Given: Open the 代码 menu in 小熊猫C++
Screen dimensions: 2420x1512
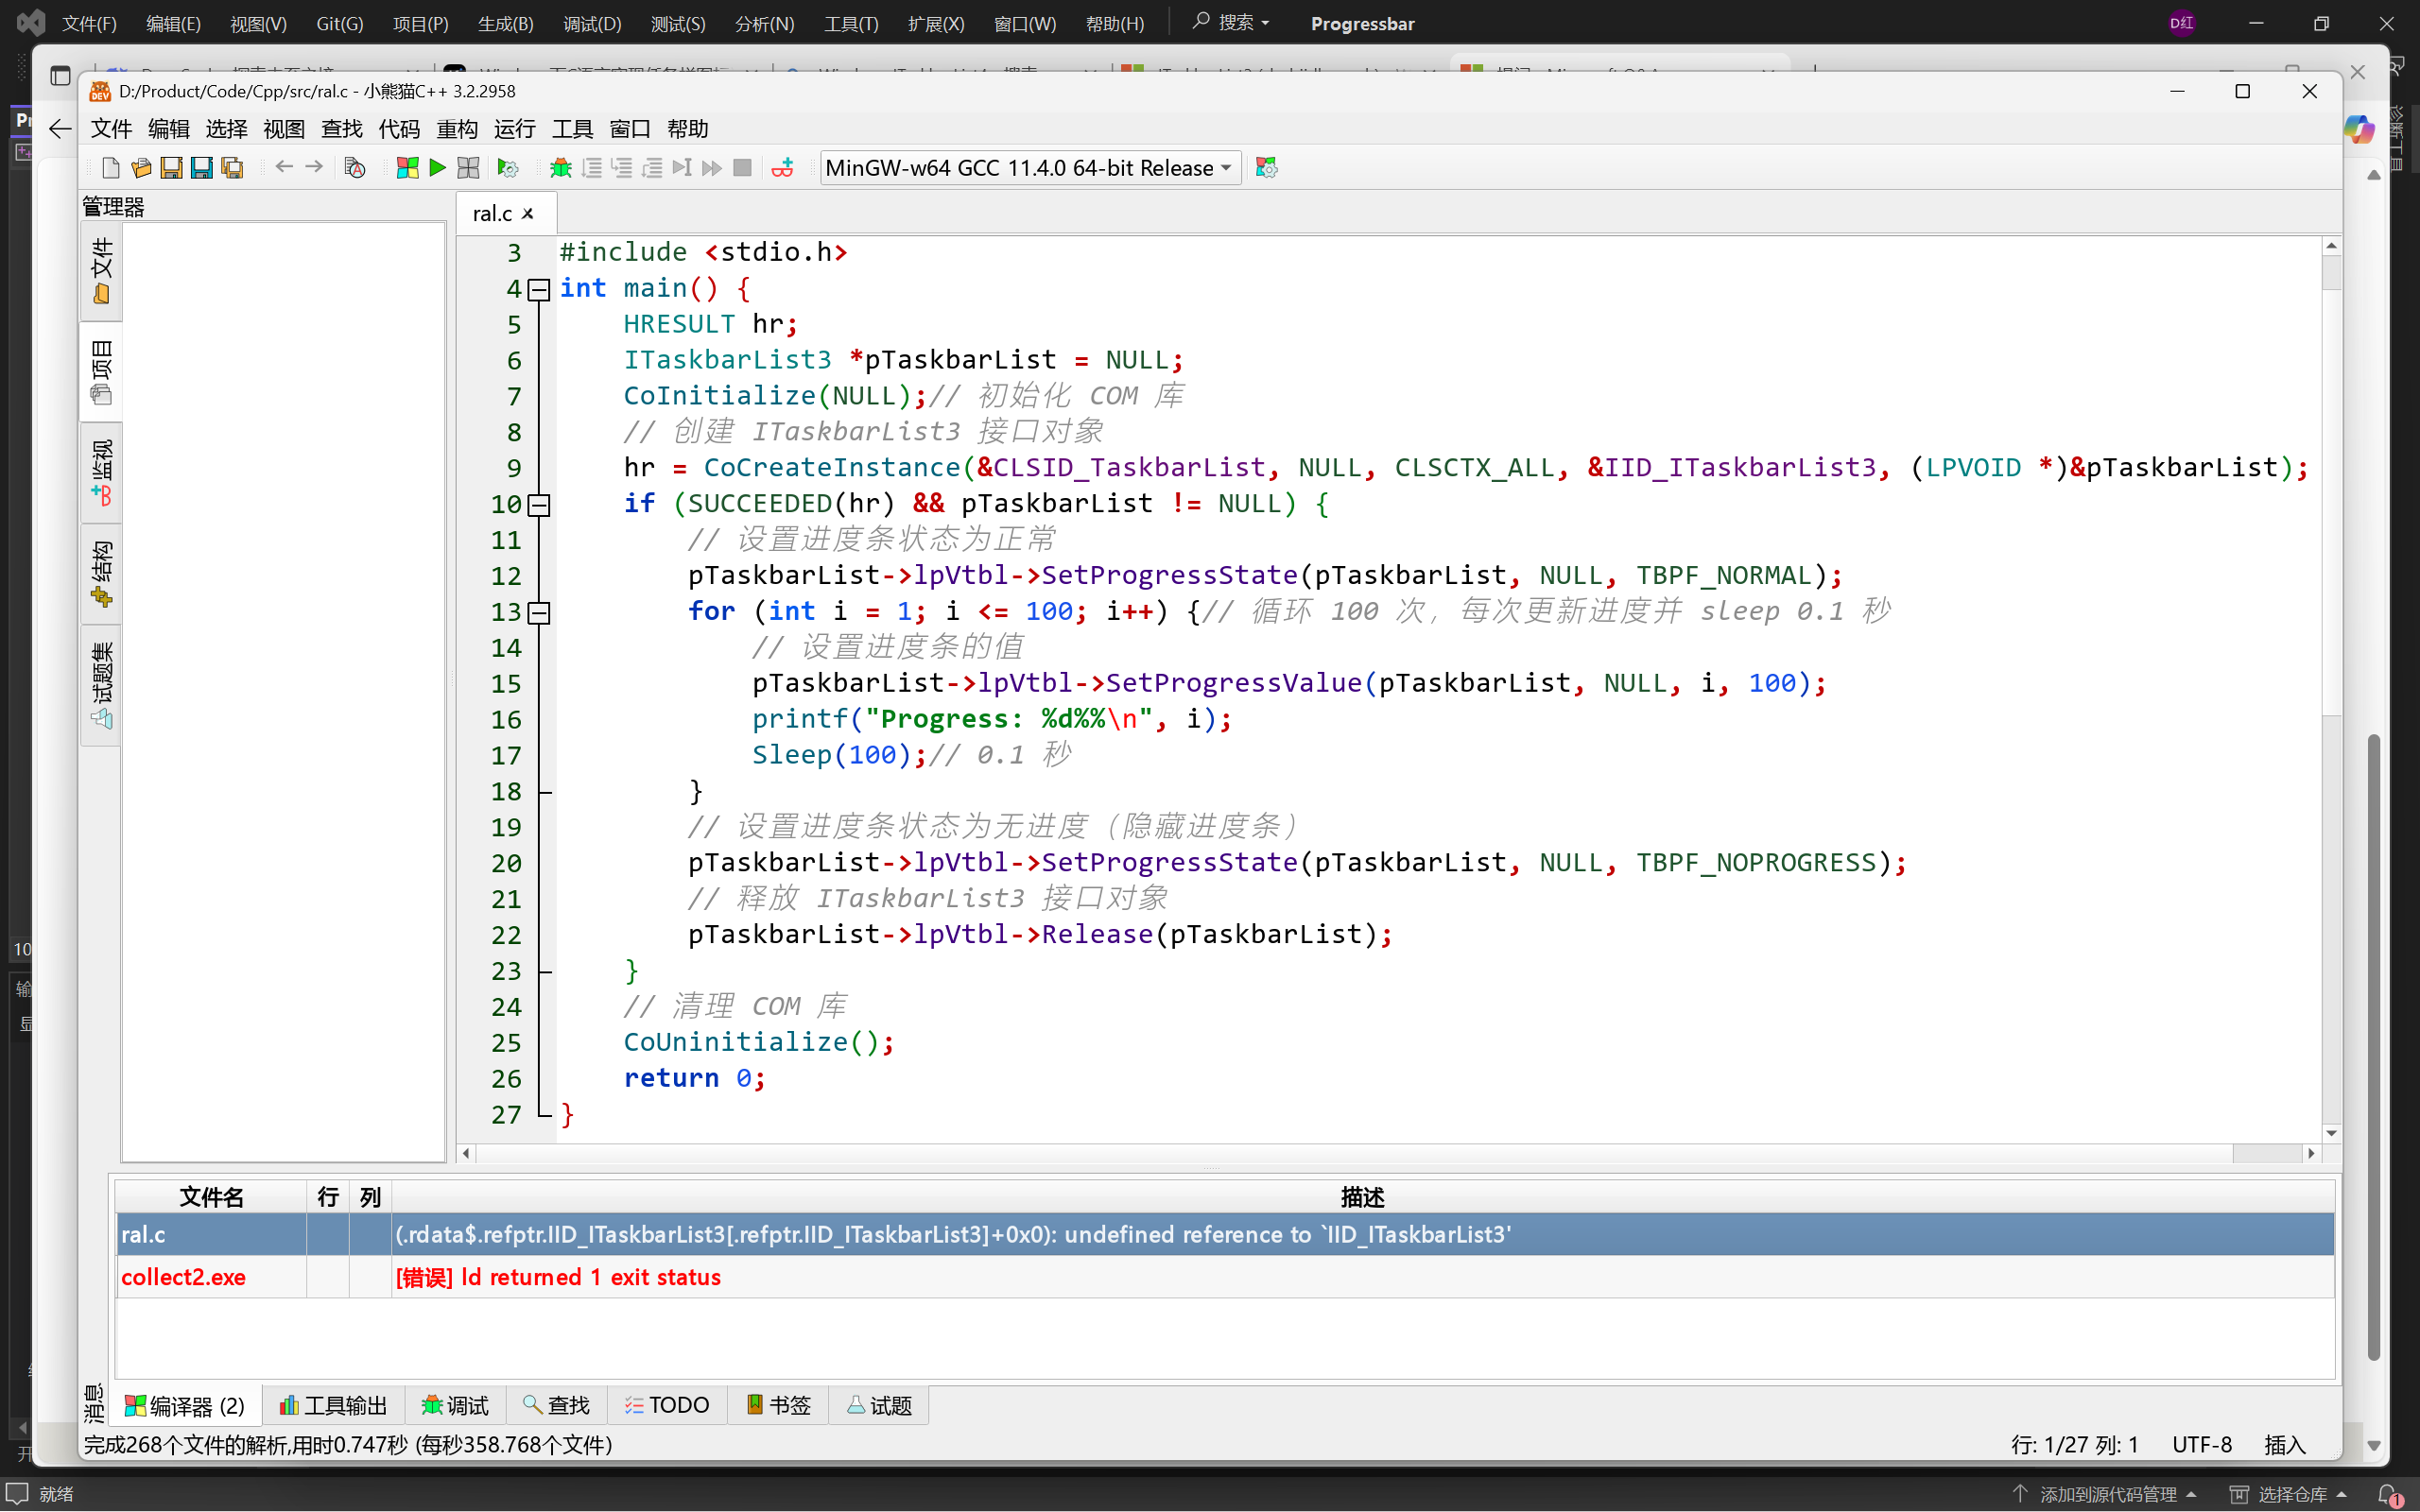Looking at the screenshot, I should 399,129.
